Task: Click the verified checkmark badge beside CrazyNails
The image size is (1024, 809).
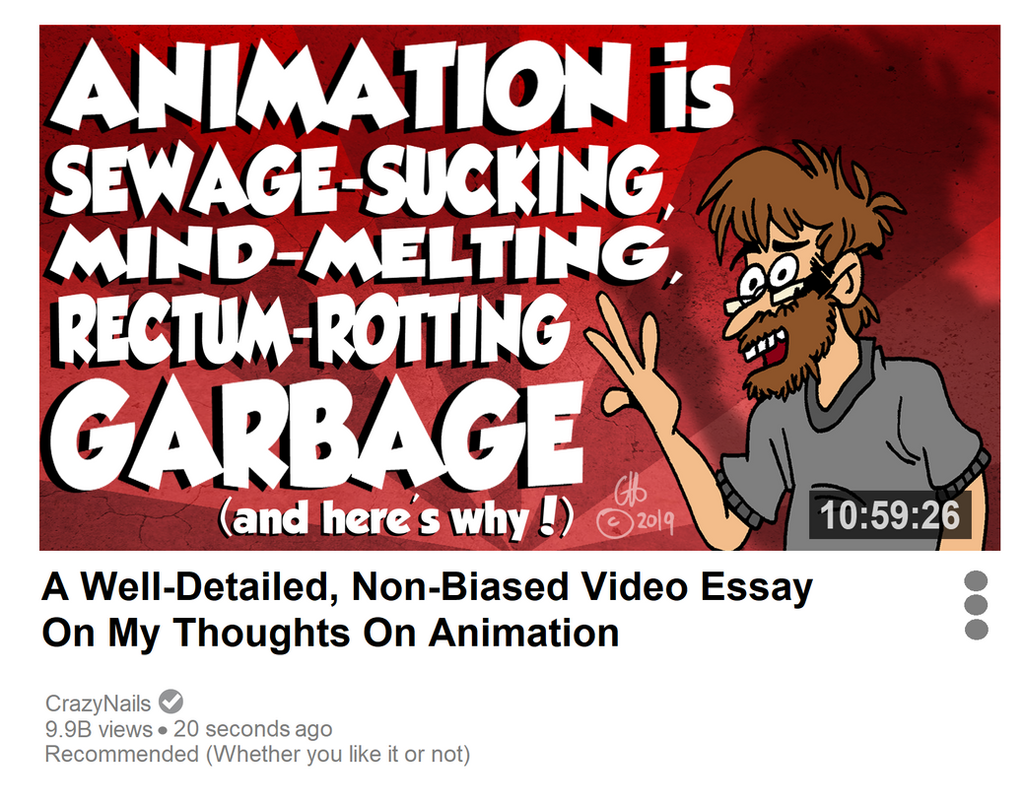Action: pos(171,703)
